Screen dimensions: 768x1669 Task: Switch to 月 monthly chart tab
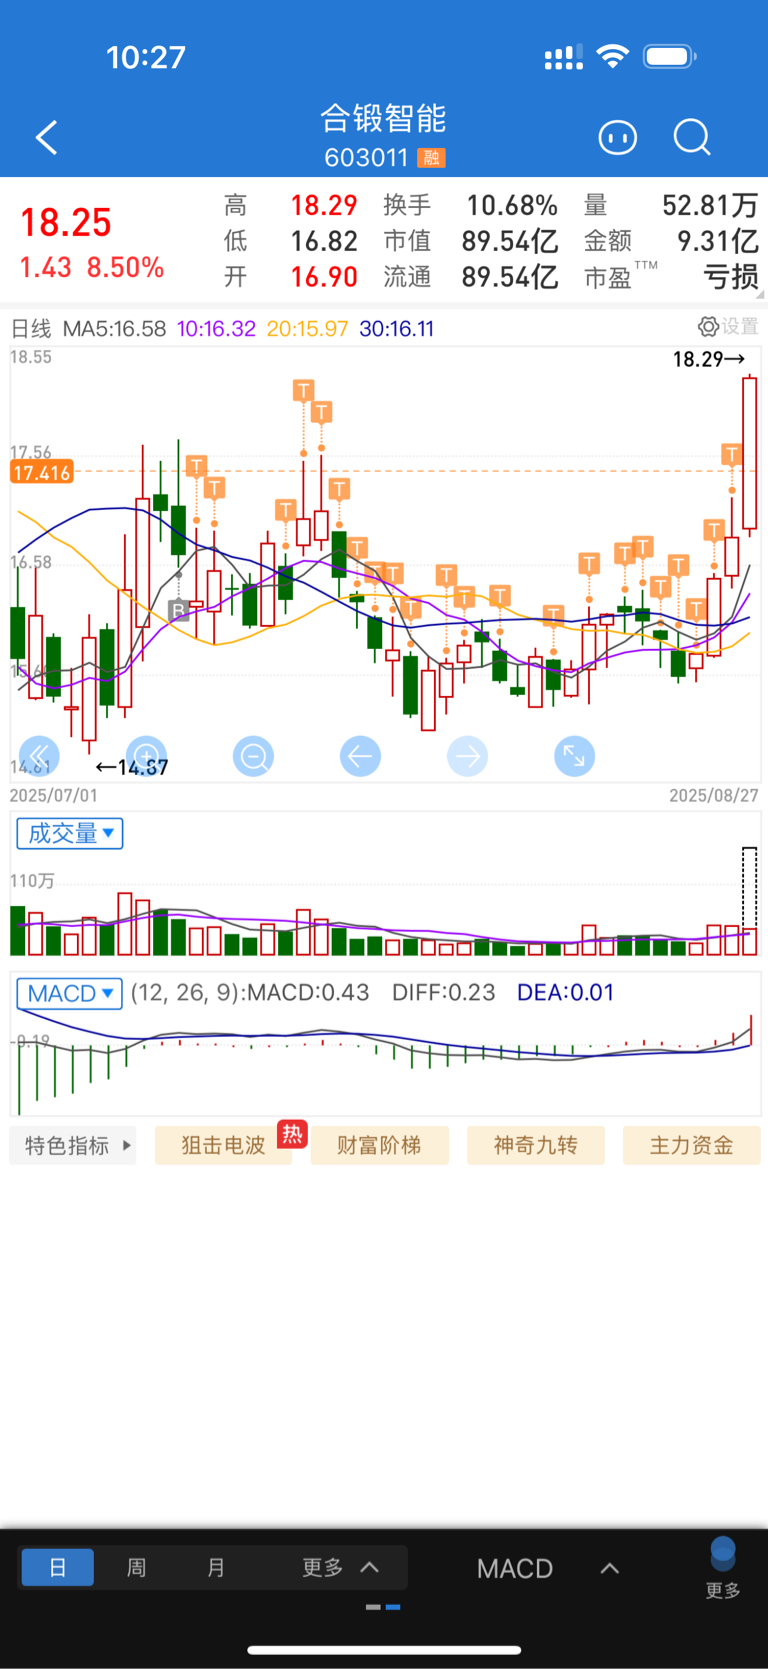[216, 1567]
